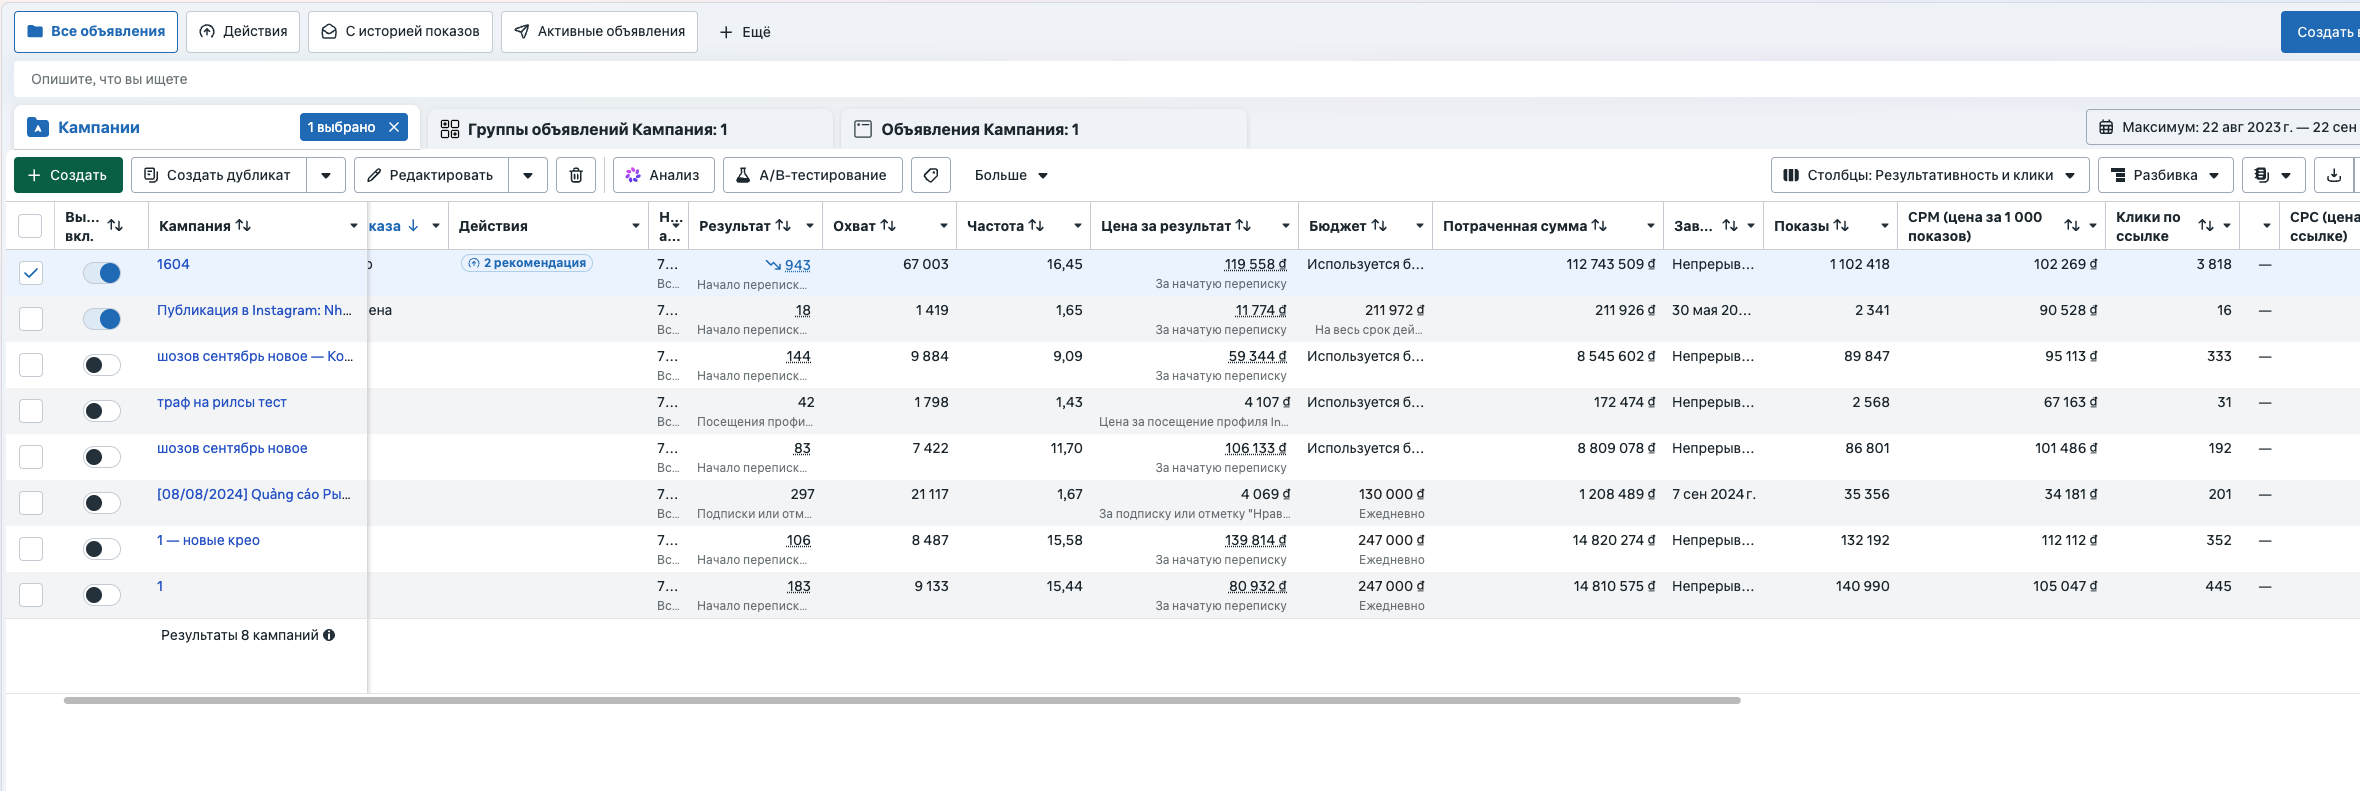Open the шозов сентябрь новое campaign link

click(232, 449)
